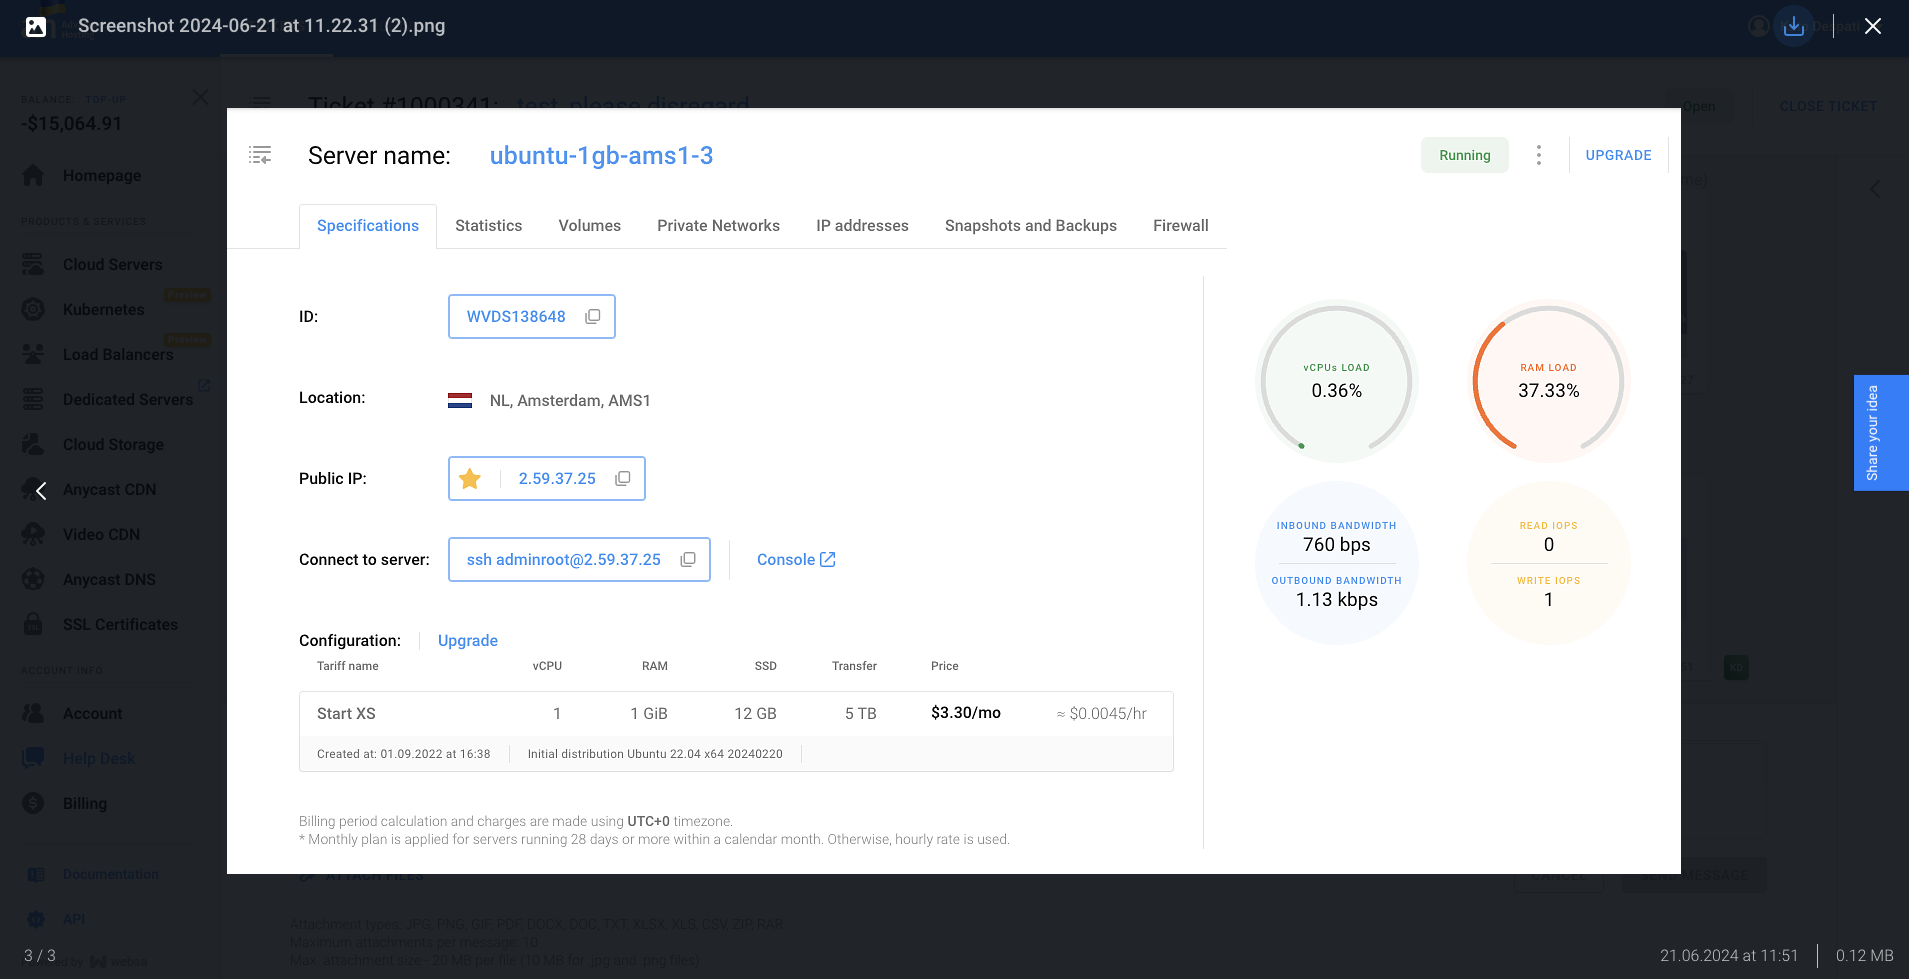Click the 2.59.37.25 IP address text
1909x979 pixels.
coord(557,479)
